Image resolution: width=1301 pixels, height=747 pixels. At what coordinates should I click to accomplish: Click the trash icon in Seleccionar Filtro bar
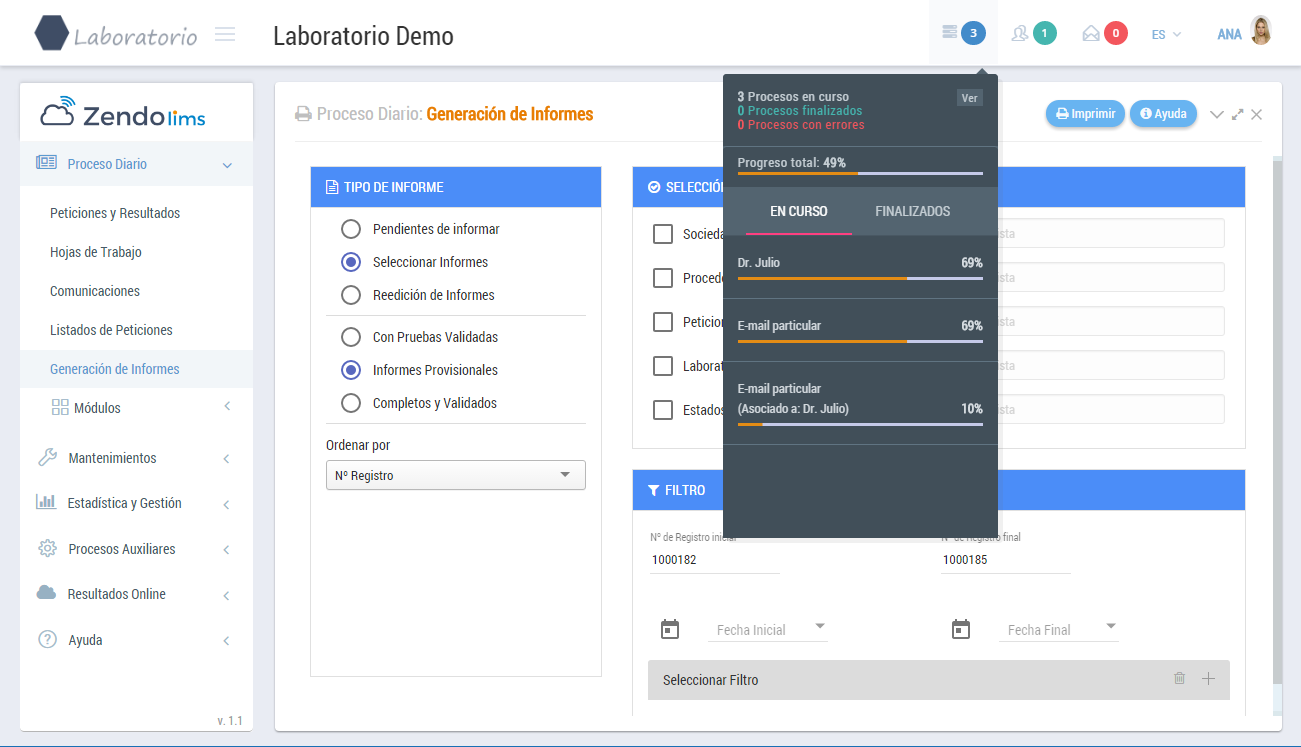pyautogui.click(x=1179, y=678)
